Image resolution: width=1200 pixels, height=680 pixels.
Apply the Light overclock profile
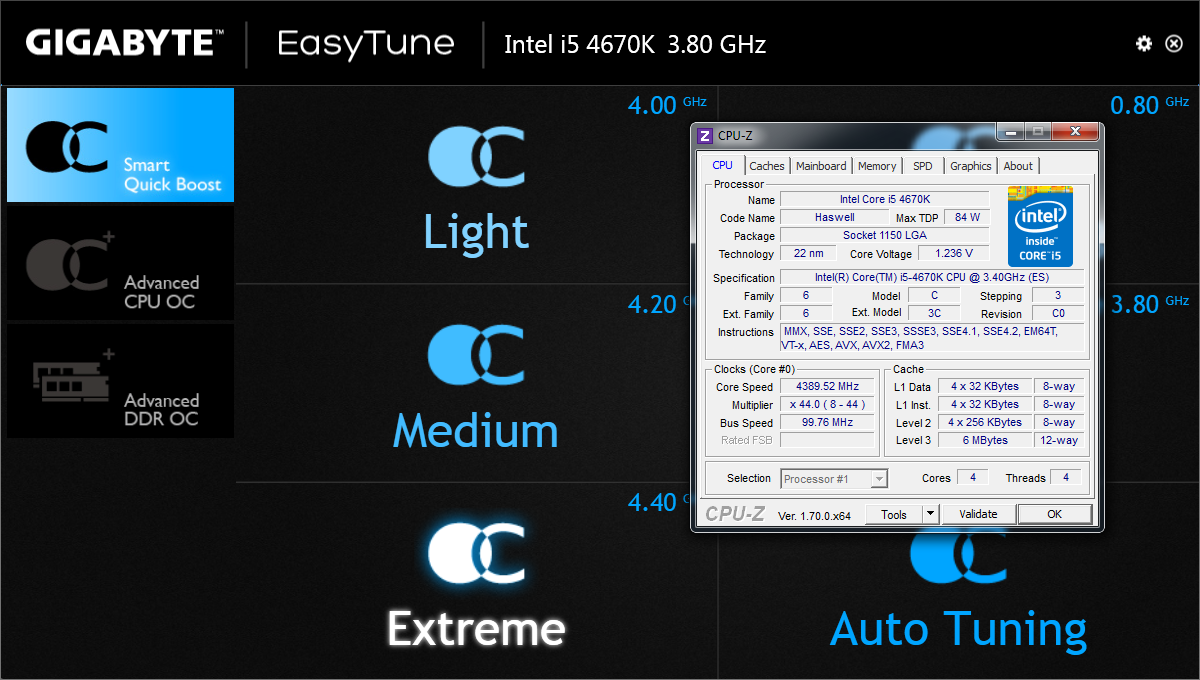(x=476, y=188)
